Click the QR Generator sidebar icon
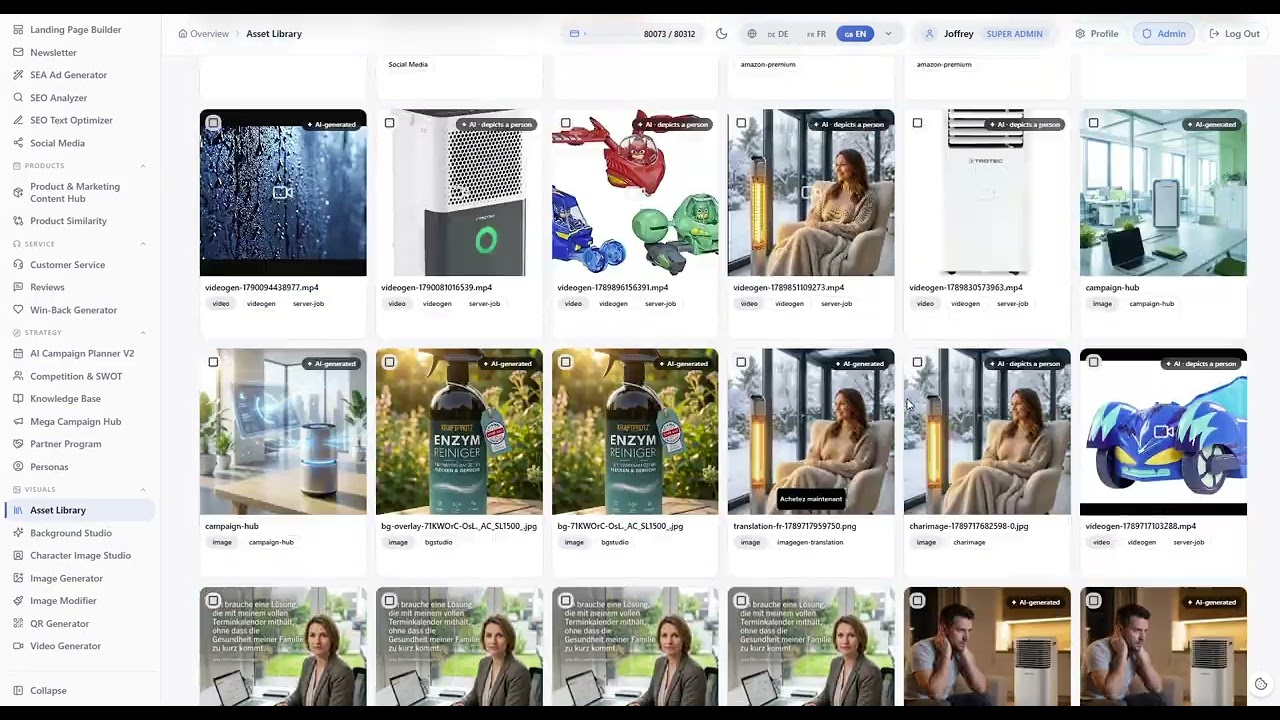This screenshot has height=720, width=1280. [x=19, y=623]
